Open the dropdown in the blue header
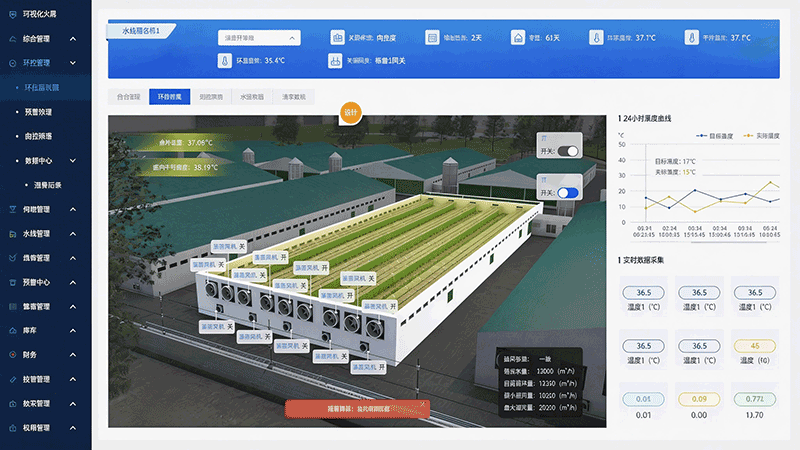Screen dimensions: 800x450 258,38
